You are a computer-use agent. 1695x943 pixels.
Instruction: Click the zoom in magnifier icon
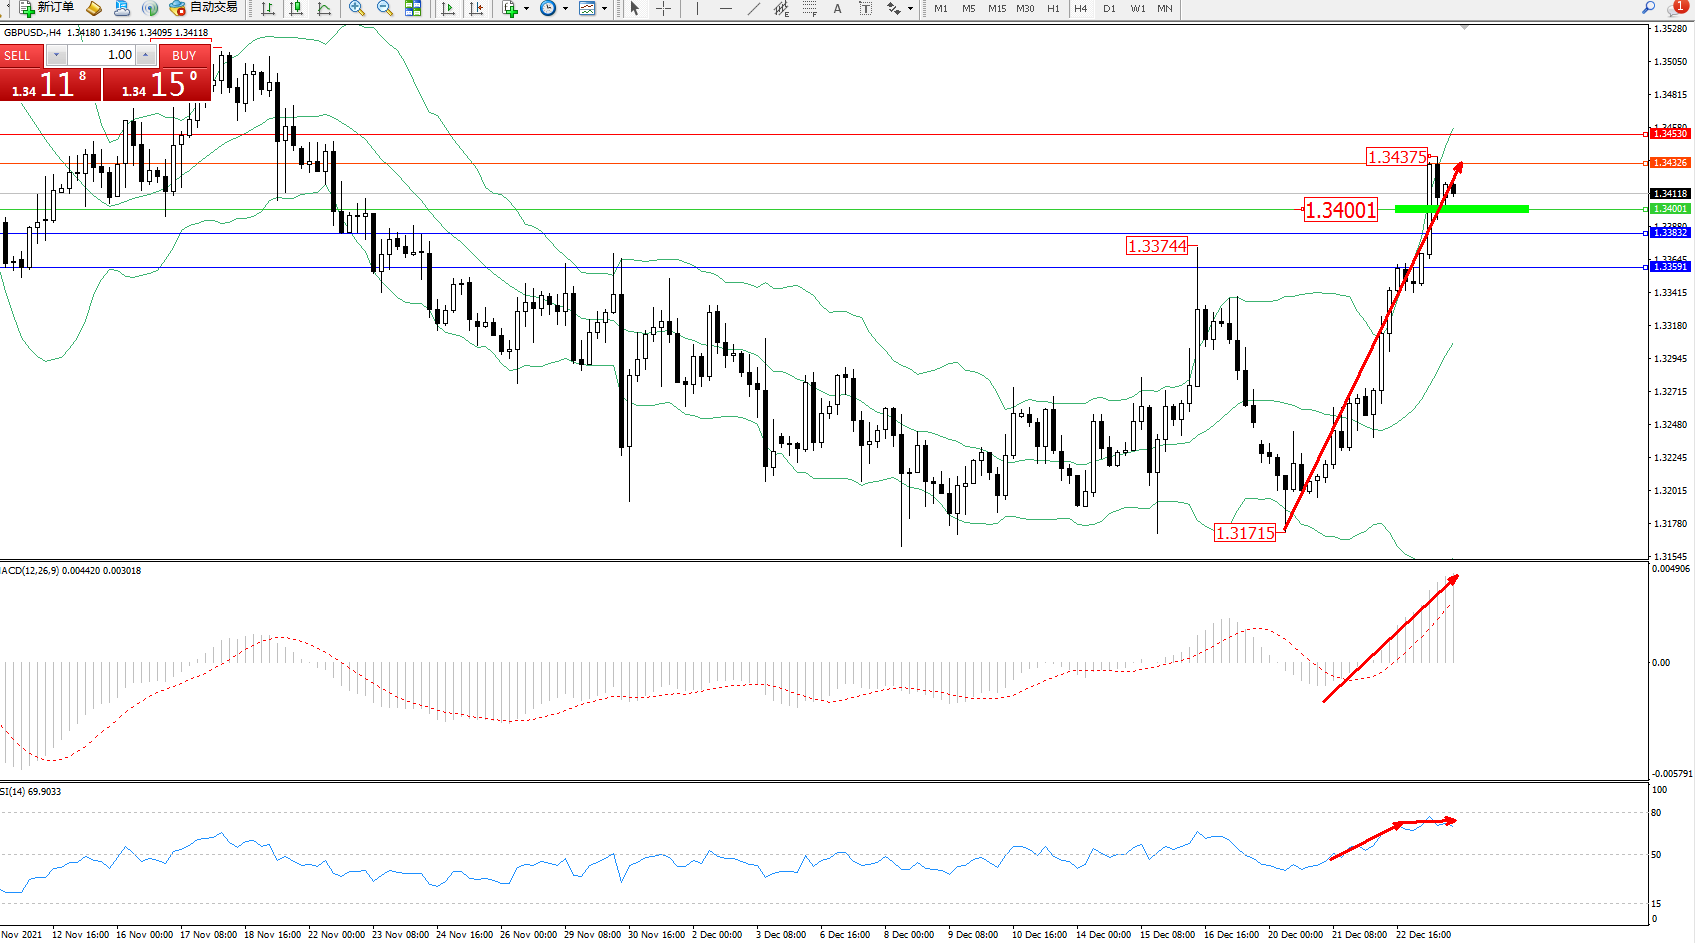tap(356, 8)
